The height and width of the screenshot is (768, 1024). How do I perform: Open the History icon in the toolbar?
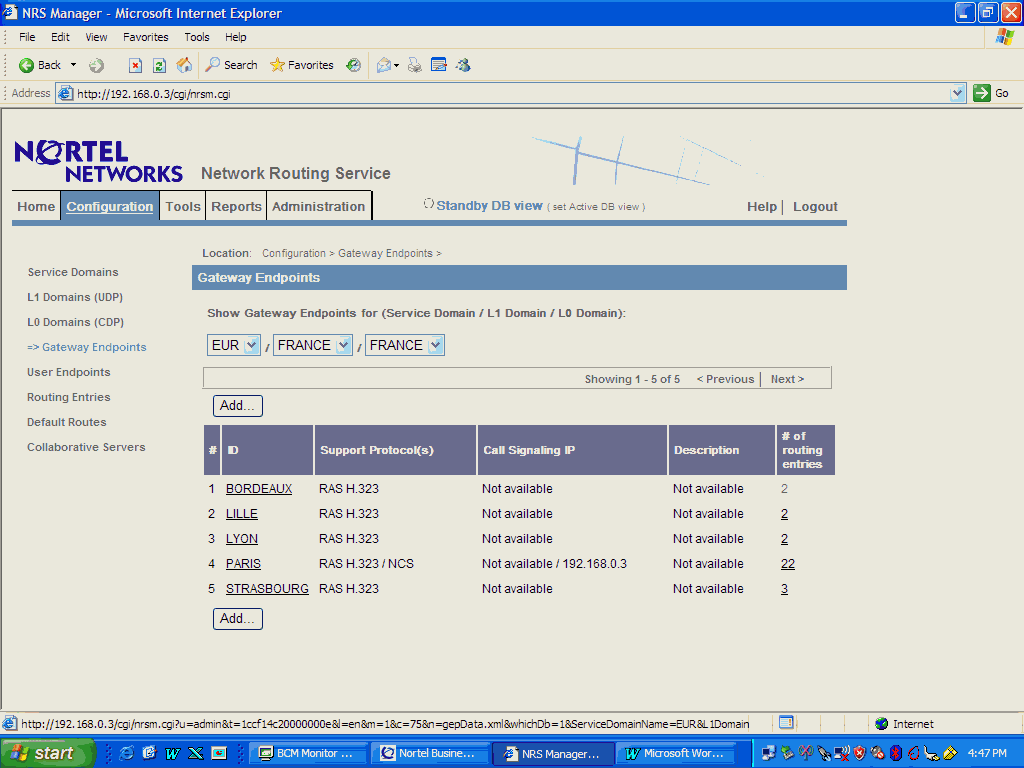(353, 65)
